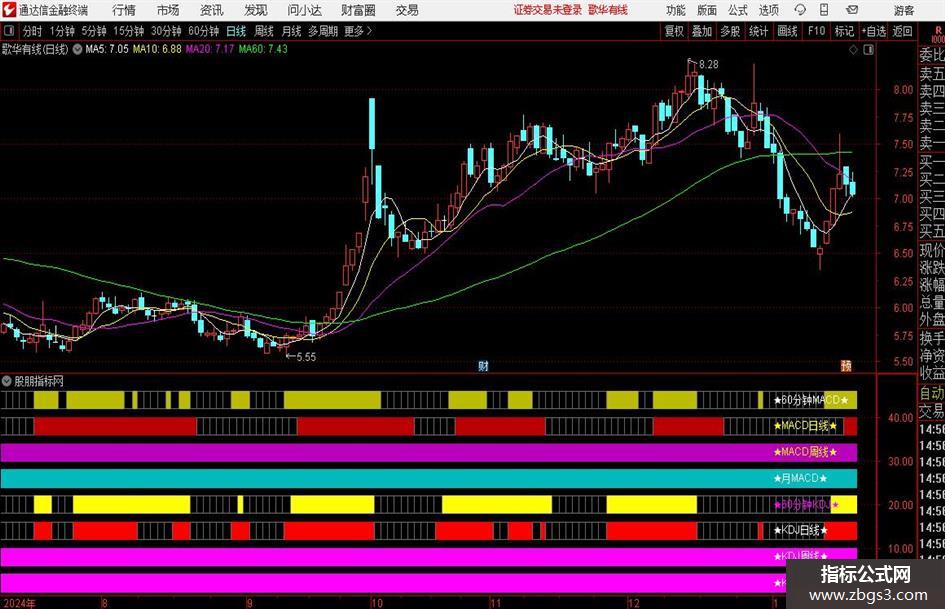Click 证券交易未登录 login link

[x=548, y=10]
